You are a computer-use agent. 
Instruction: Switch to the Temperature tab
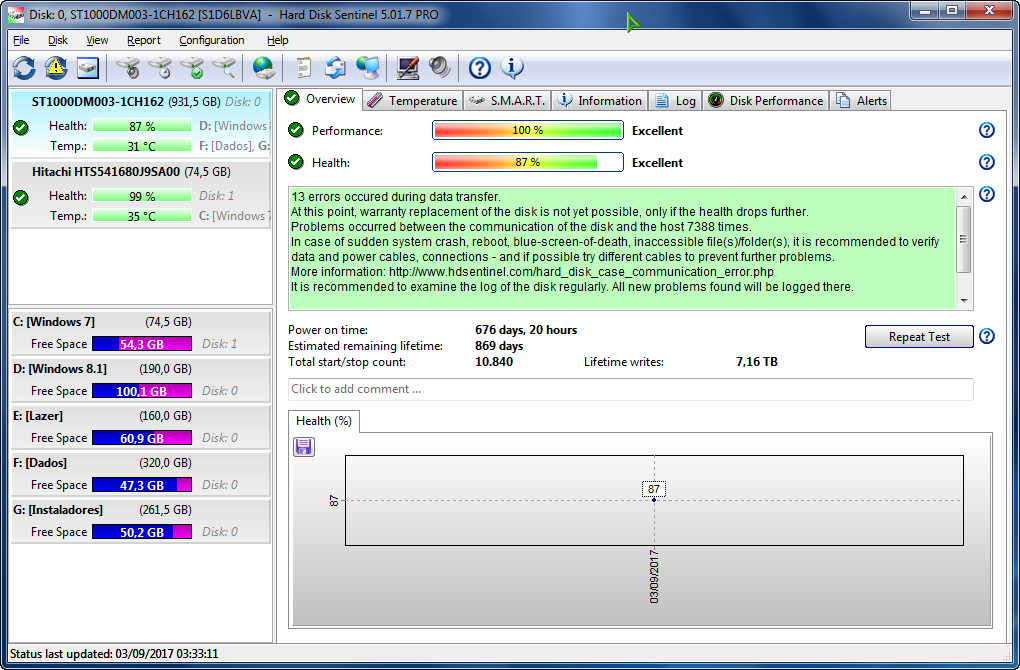(x=412, y=100)
